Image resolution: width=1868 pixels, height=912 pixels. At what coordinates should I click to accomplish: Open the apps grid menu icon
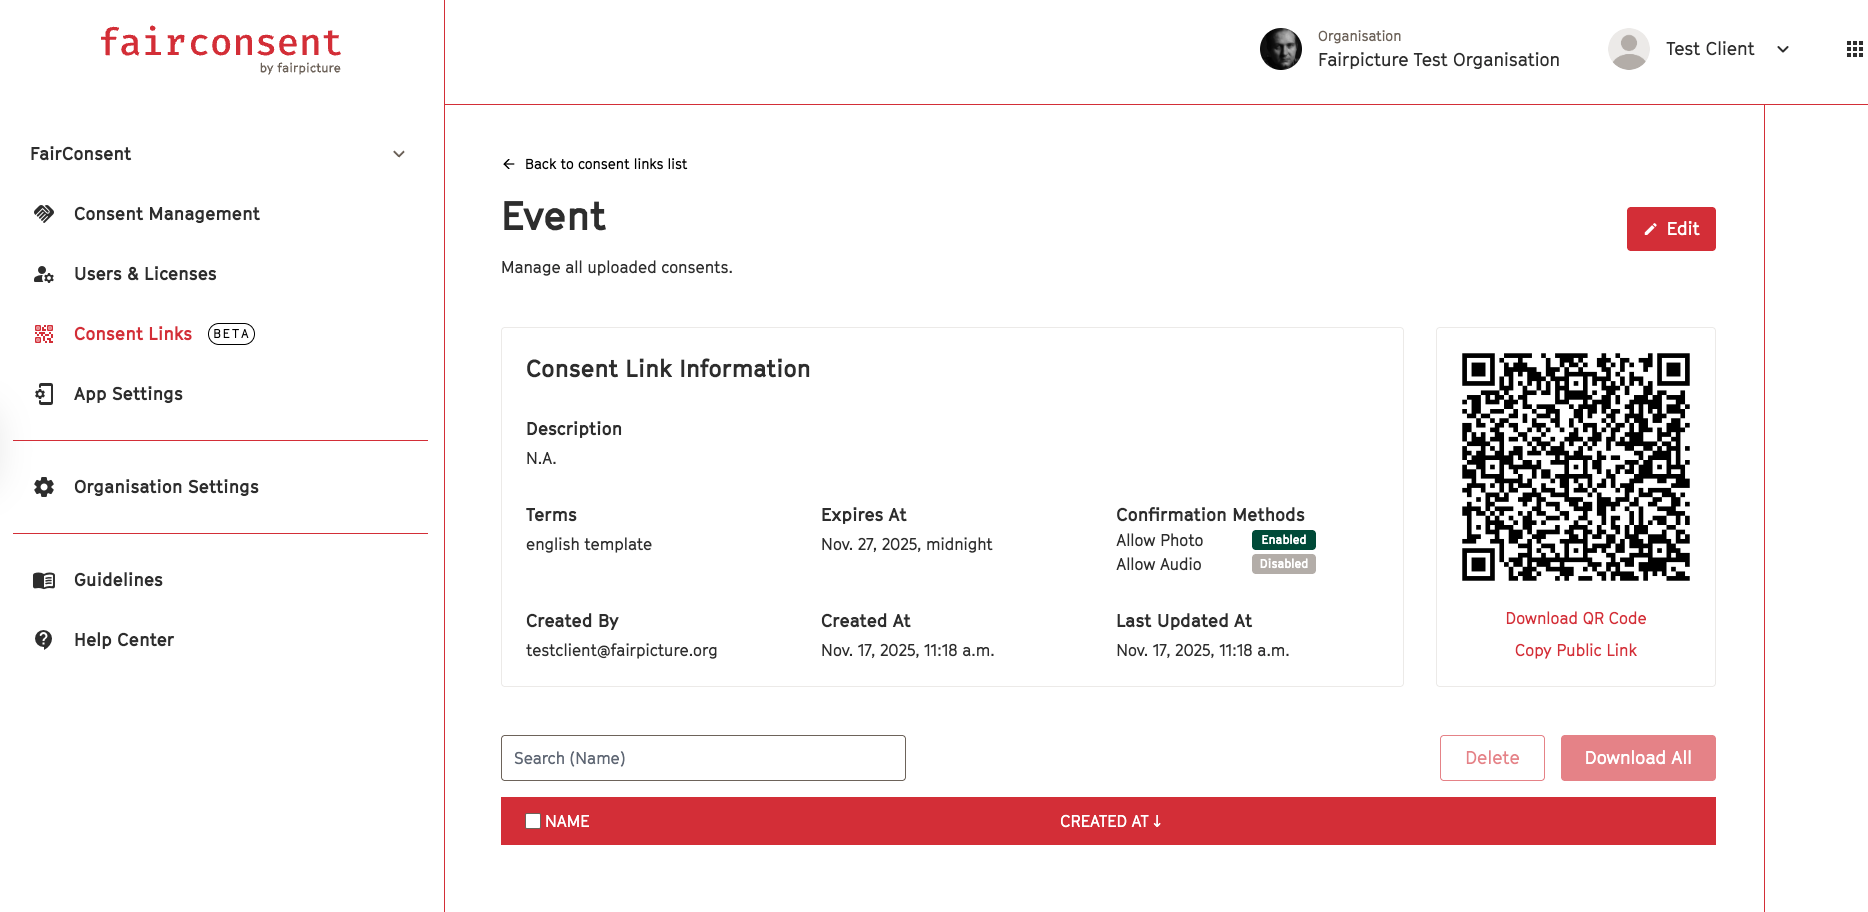point(1854,49)
